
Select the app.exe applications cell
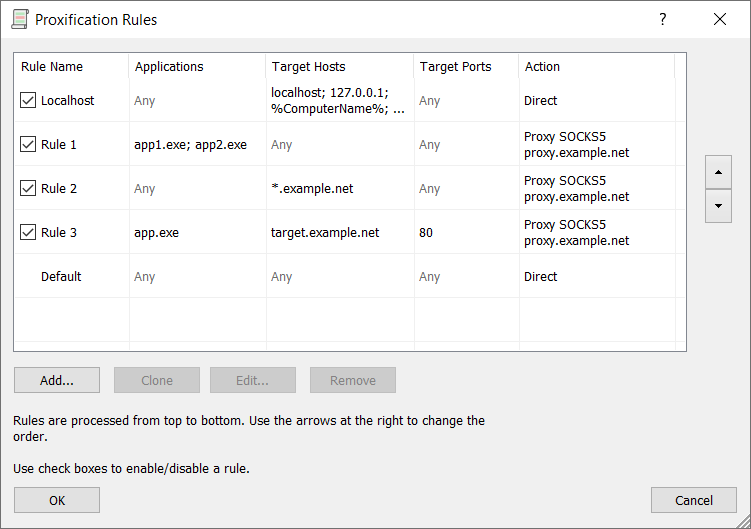157,233
